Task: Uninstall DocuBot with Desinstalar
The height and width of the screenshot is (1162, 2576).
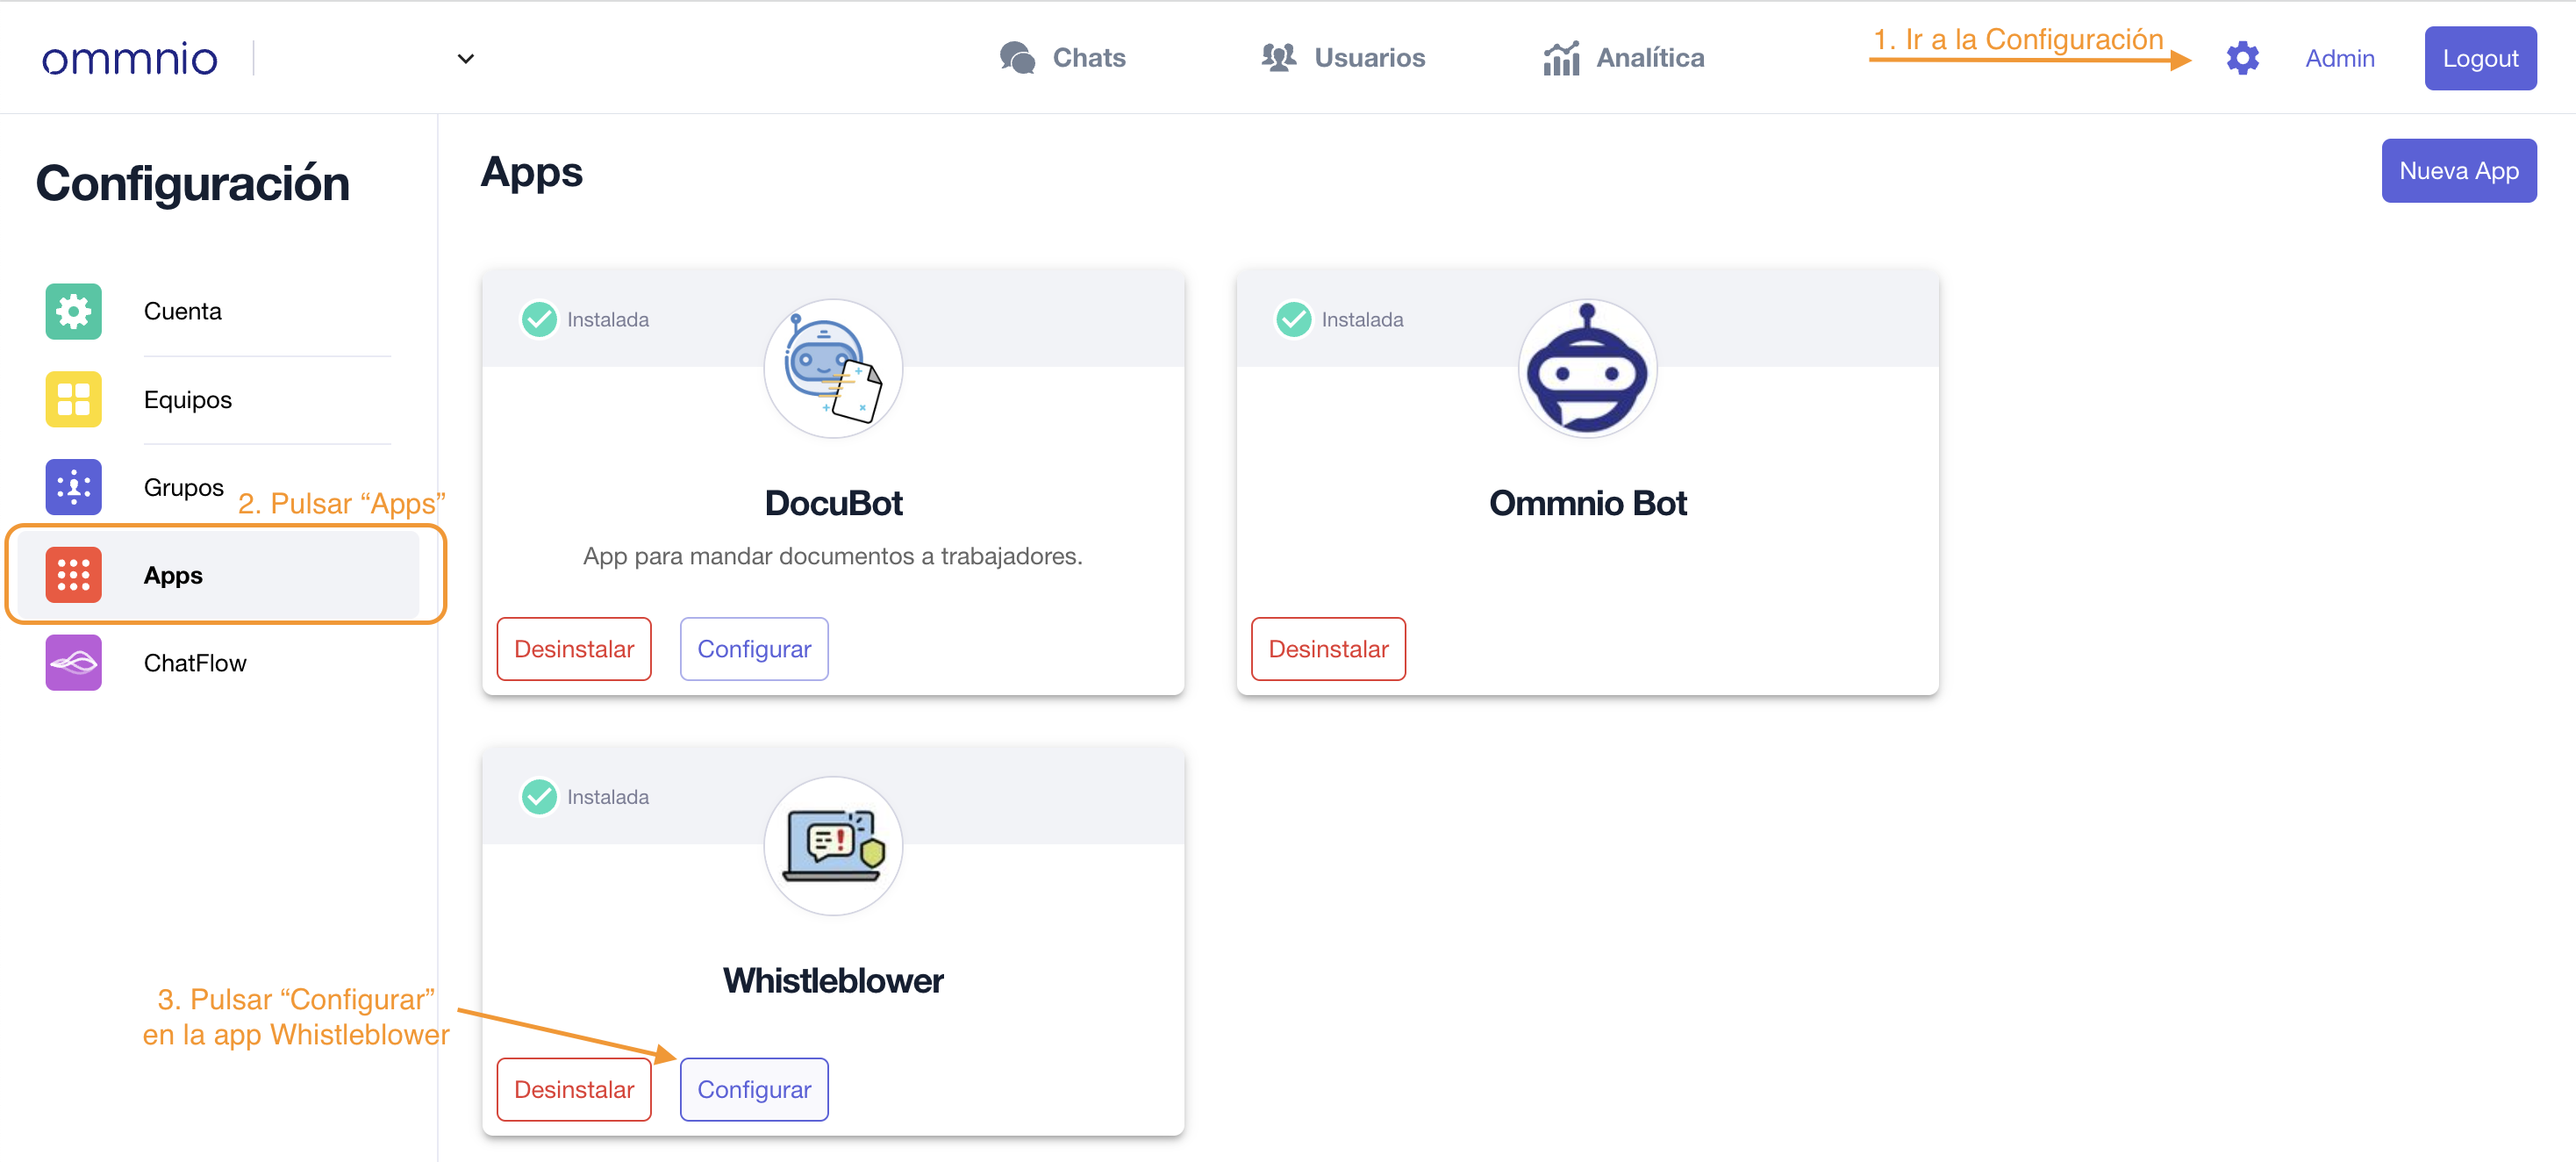Action: pos(574,649)
